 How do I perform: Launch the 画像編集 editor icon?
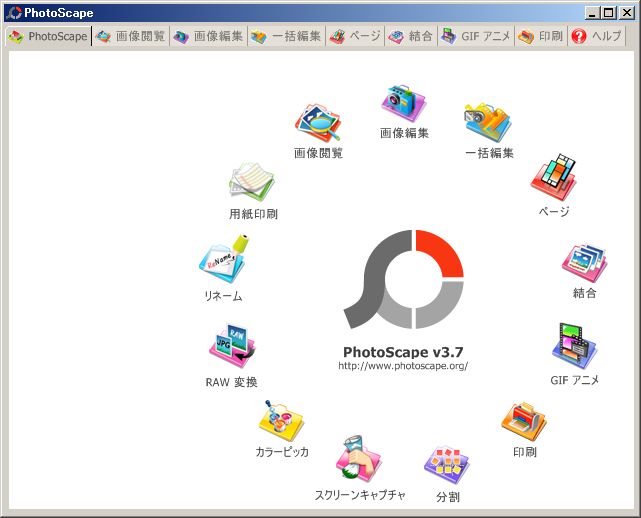404,103
